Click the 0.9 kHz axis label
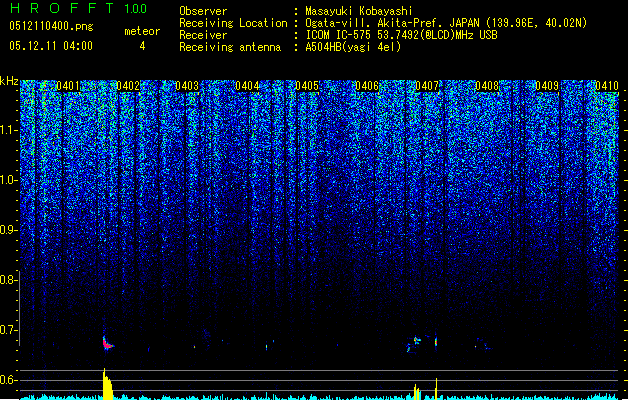 click(8, 230)
